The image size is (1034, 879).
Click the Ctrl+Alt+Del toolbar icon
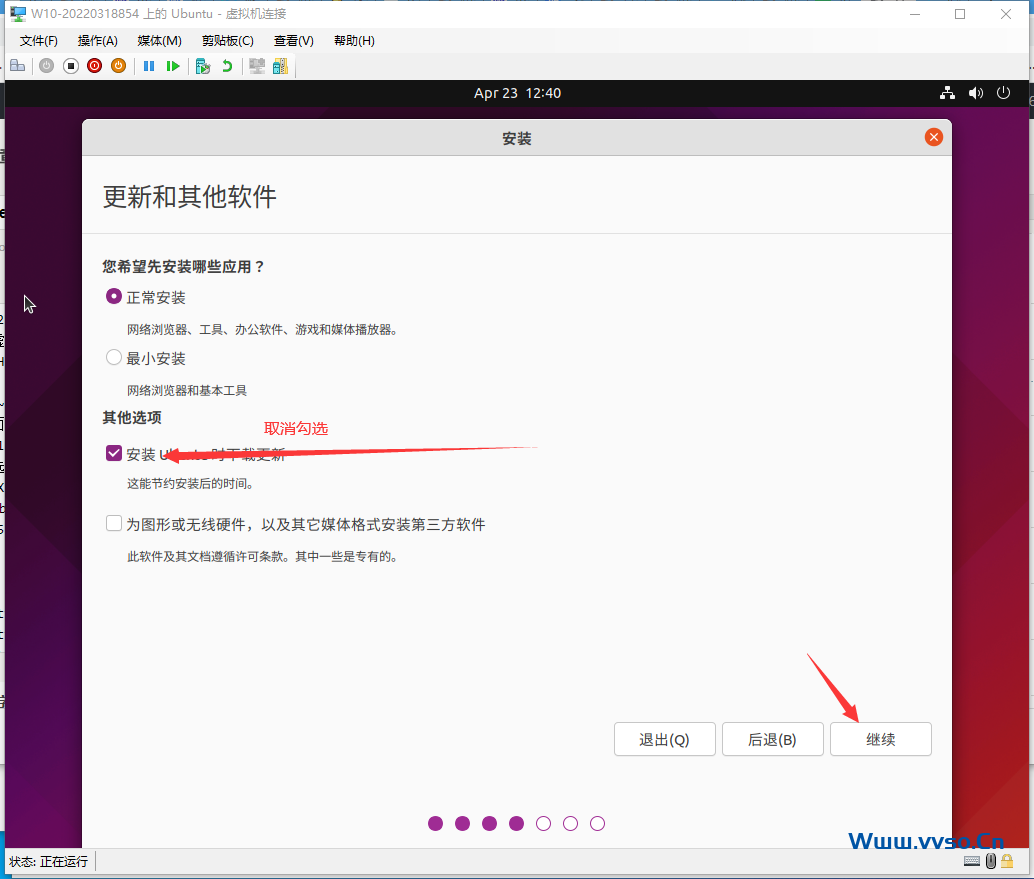coord(18,66)
